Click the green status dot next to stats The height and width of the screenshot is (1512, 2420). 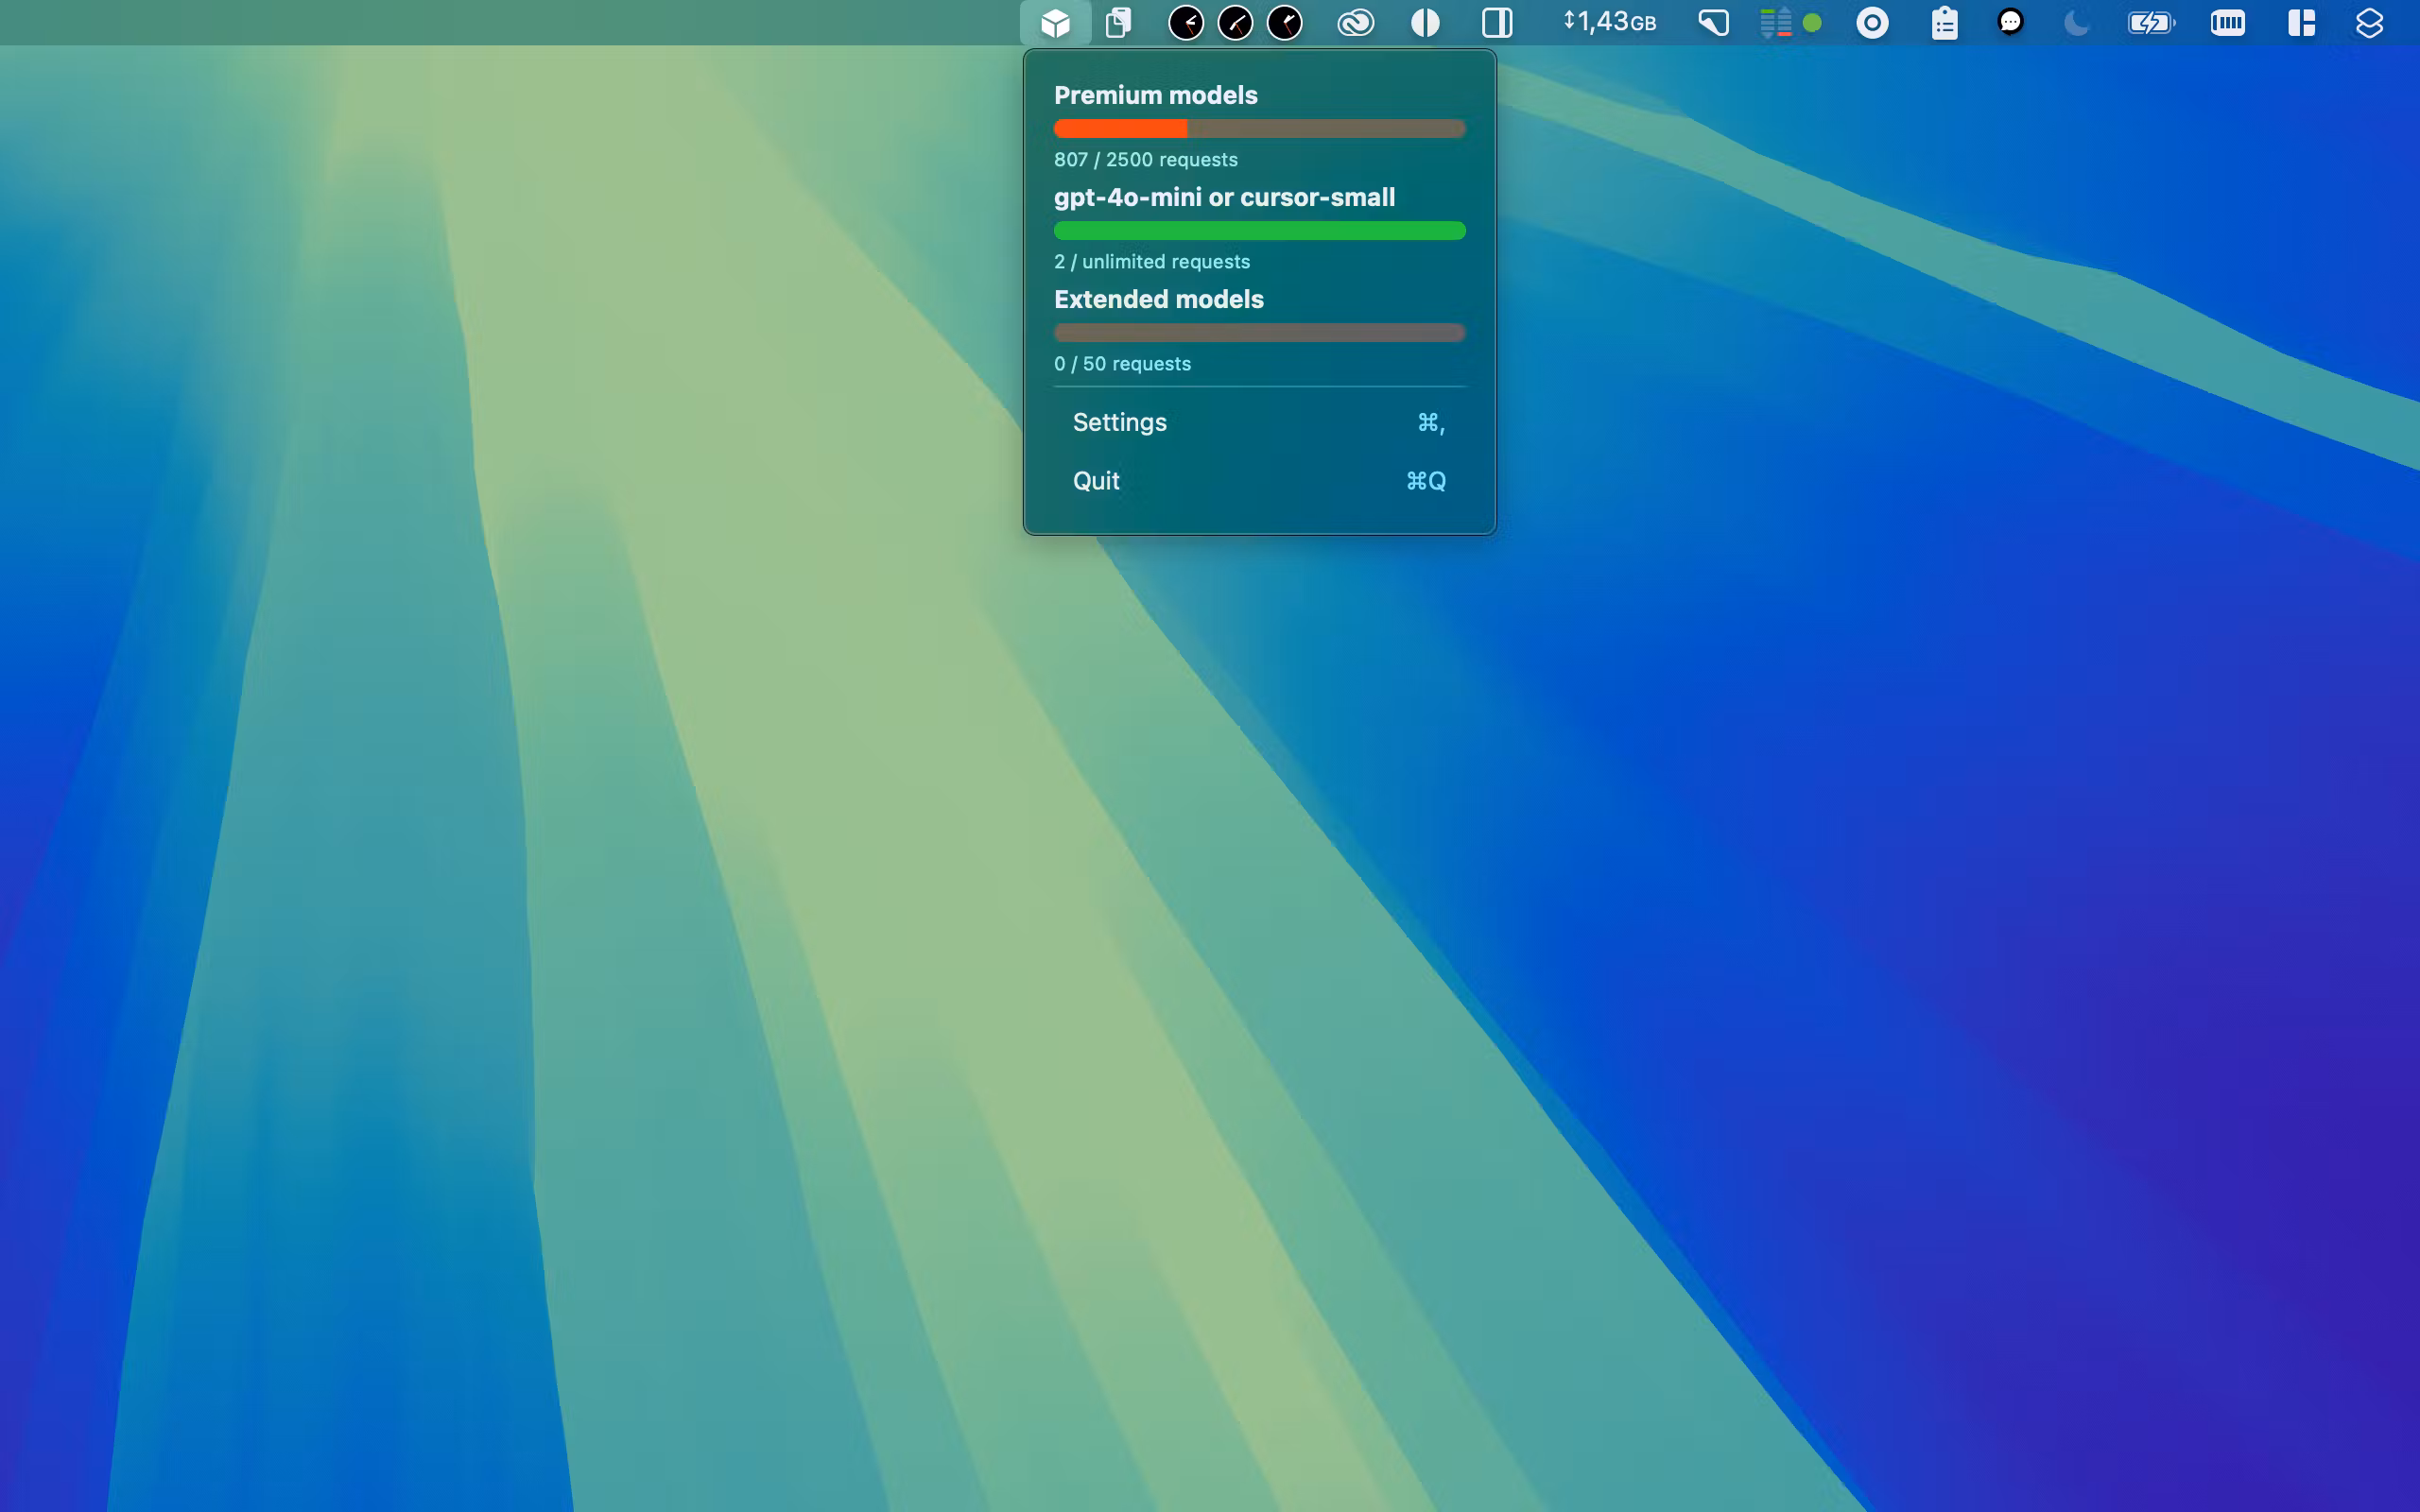[x=1812, y=22]
